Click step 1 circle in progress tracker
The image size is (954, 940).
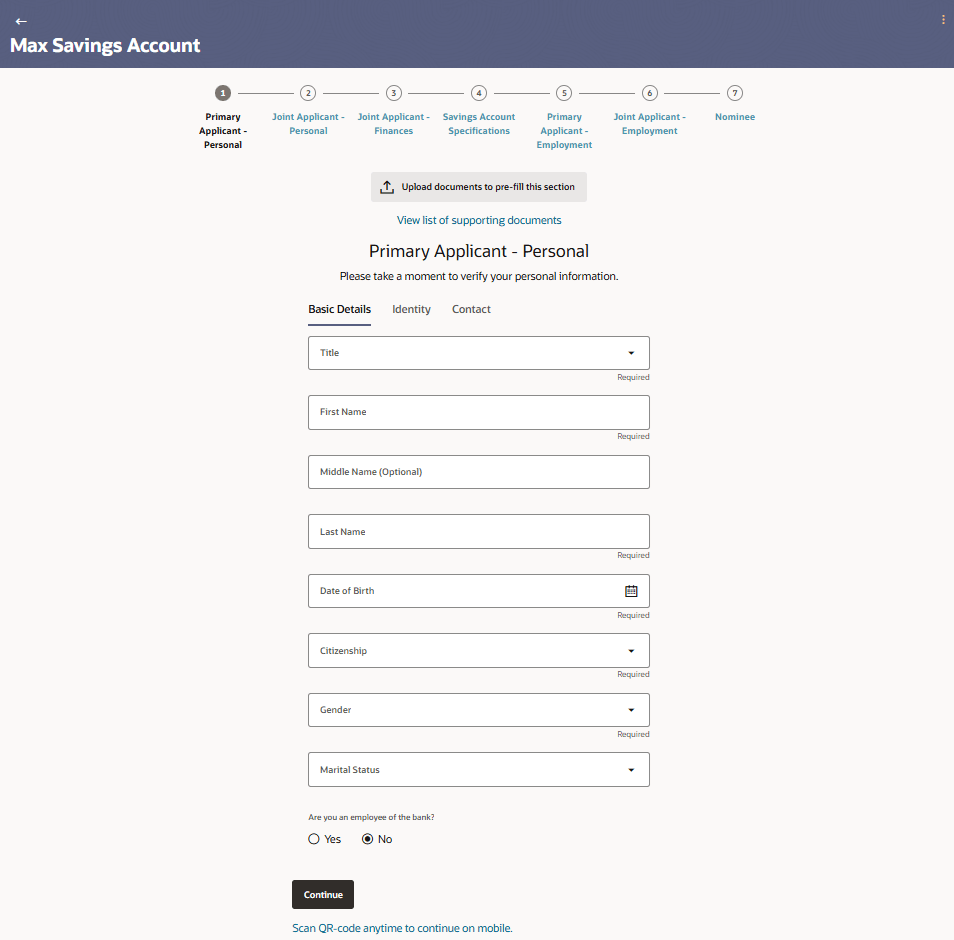coord(223,93)
